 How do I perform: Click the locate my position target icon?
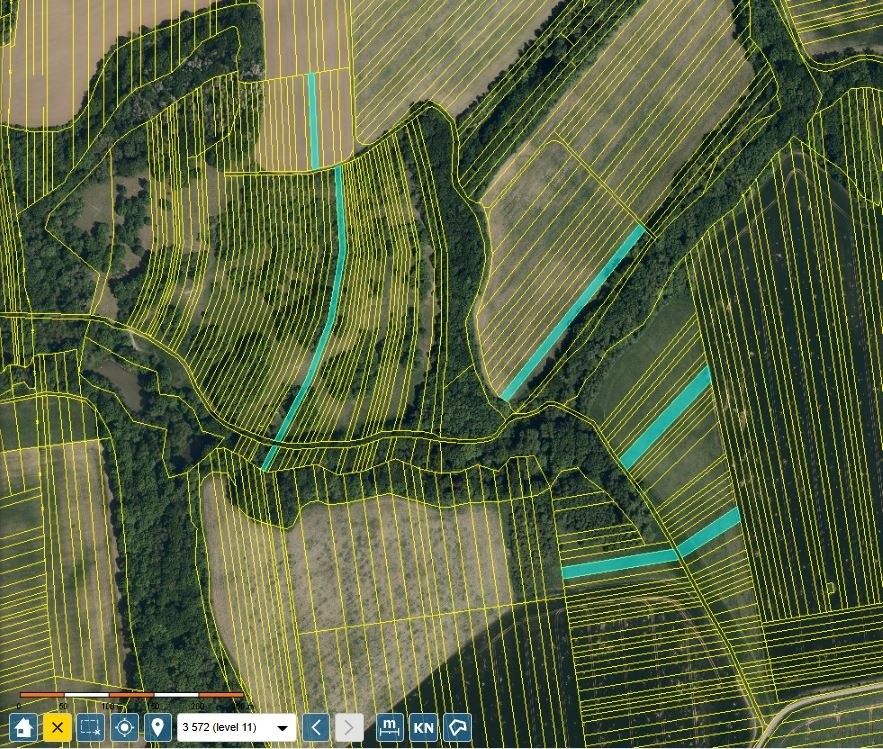(x=124, y=727)
